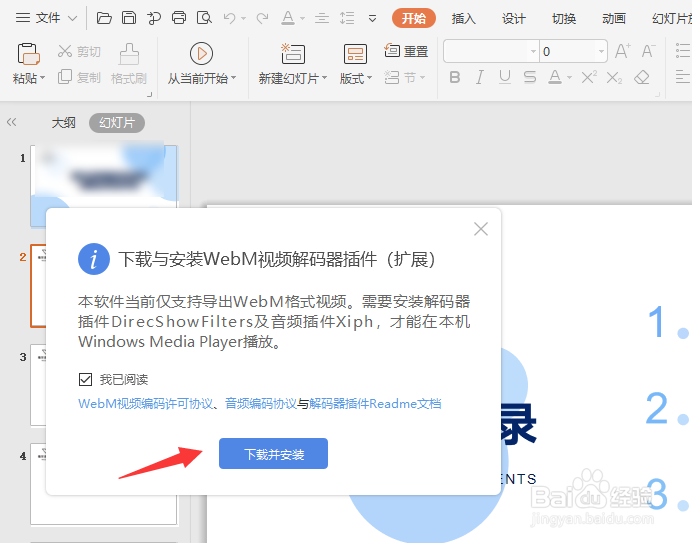Expand the 粘贴 dropdown arrow
The width and height of the screenshot is (692, 543).
pos(43,78)
